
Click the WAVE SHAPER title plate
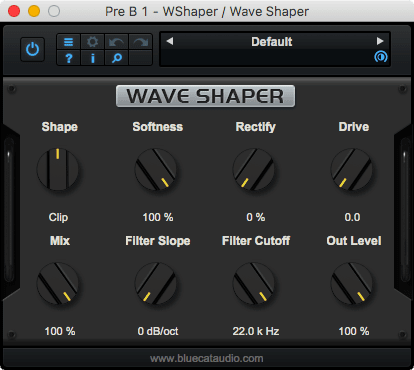205,96
